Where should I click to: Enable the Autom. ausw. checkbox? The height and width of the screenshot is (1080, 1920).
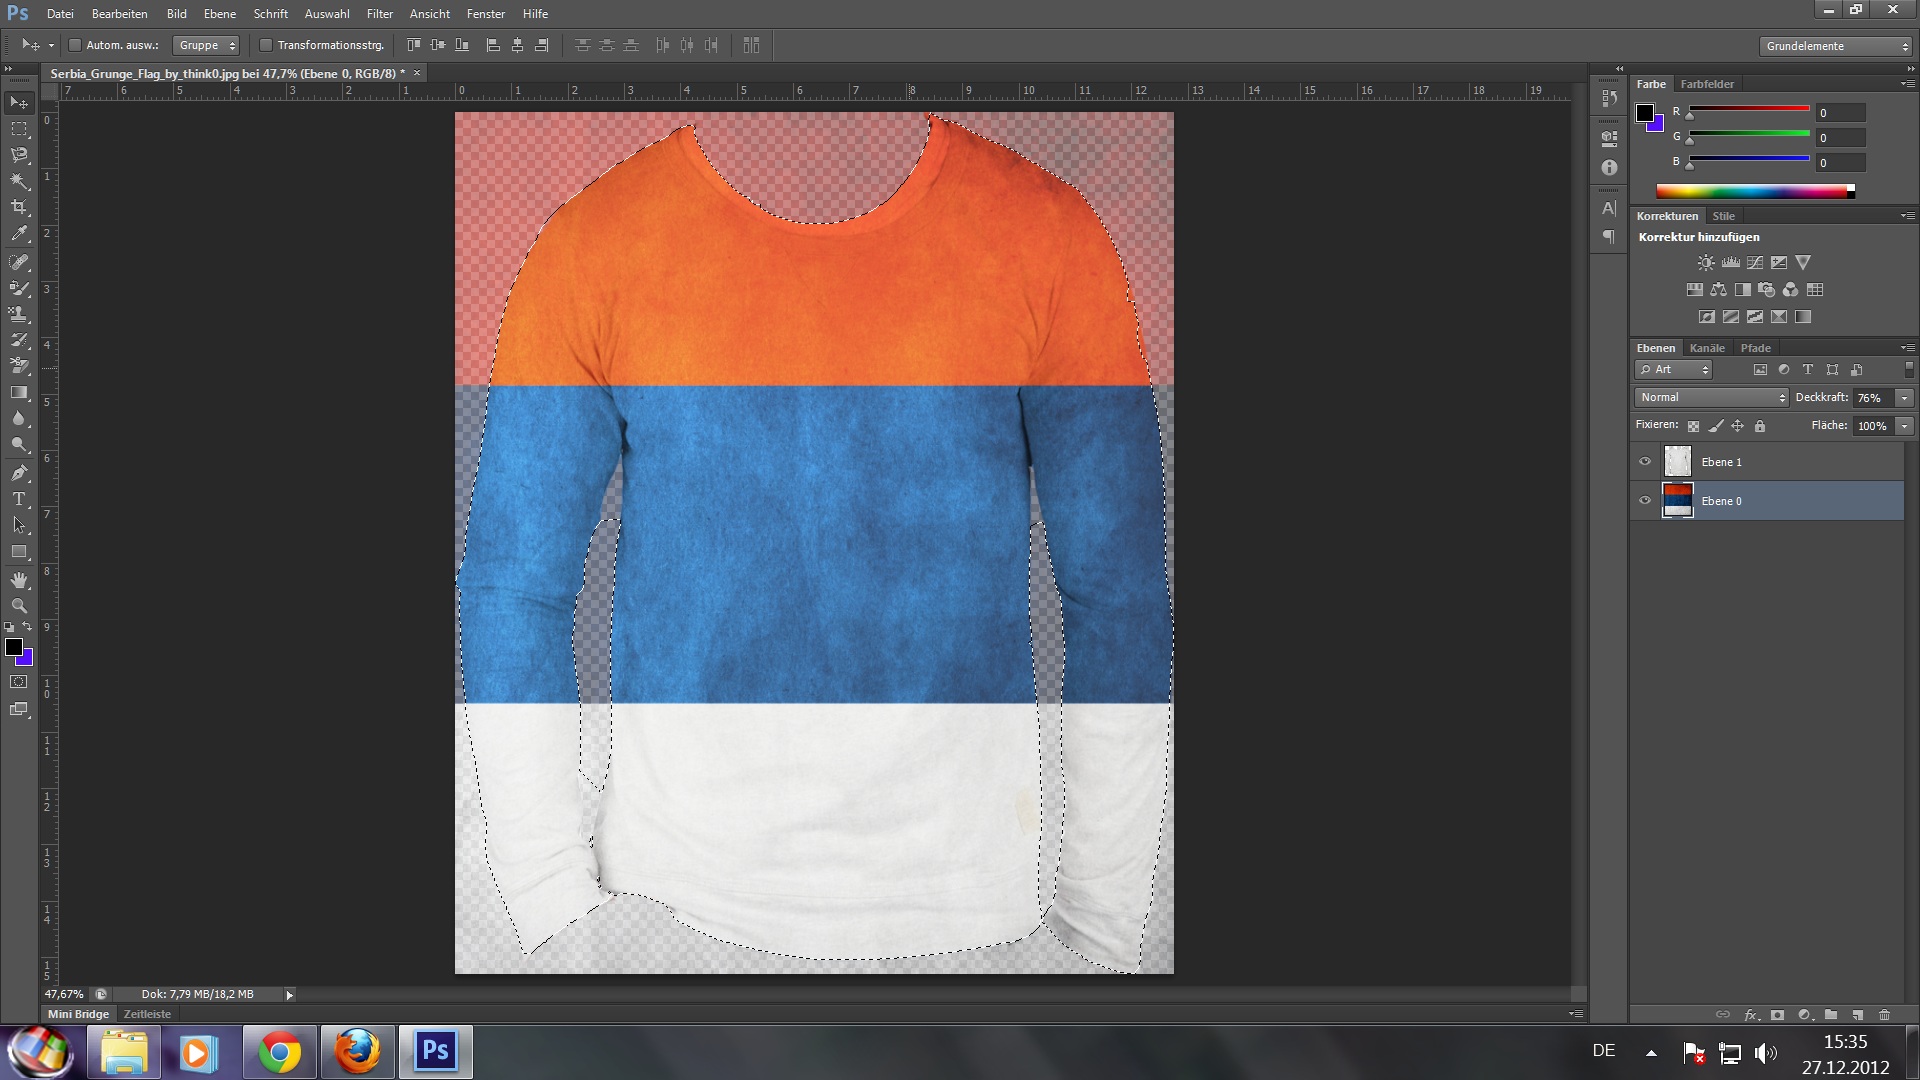click(x=75, y=45)
